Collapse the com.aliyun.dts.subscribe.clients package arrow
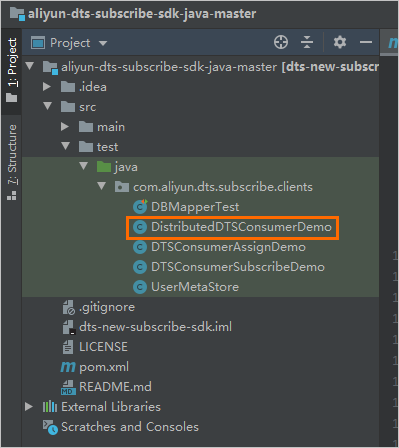 point(101,186)
